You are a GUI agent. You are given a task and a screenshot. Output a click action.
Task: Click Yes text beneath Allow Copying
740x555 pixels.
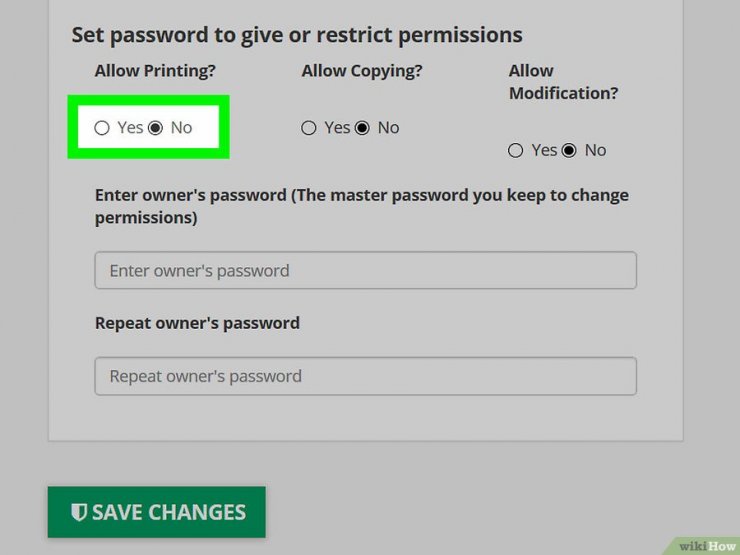(x=337, y=128)
